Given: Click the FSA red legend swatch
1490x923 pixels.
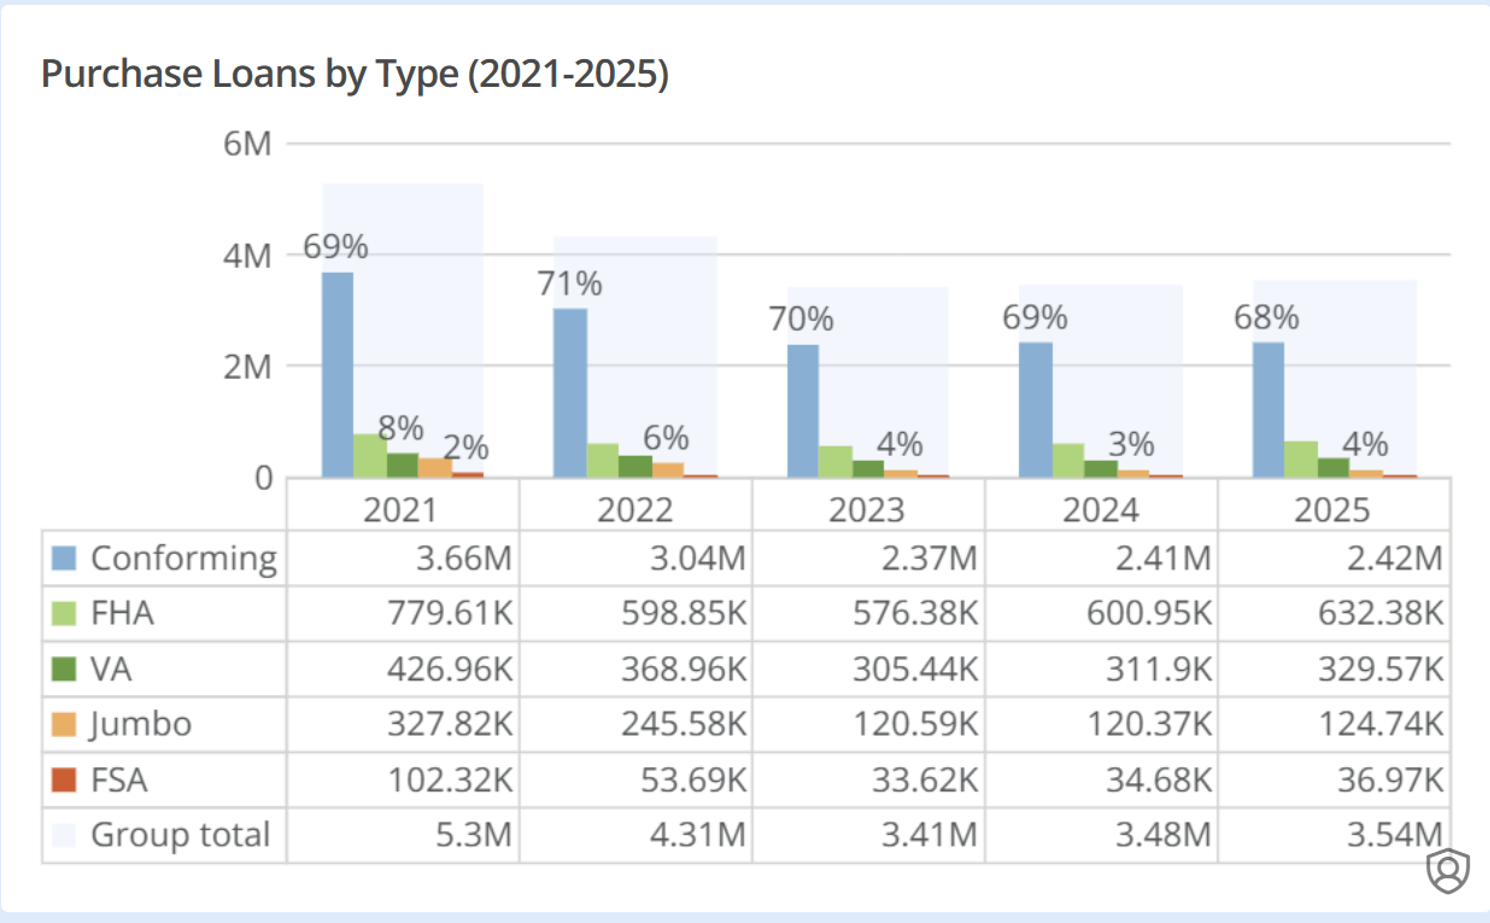Looking at the screenshot, I should tap(64, 780).
